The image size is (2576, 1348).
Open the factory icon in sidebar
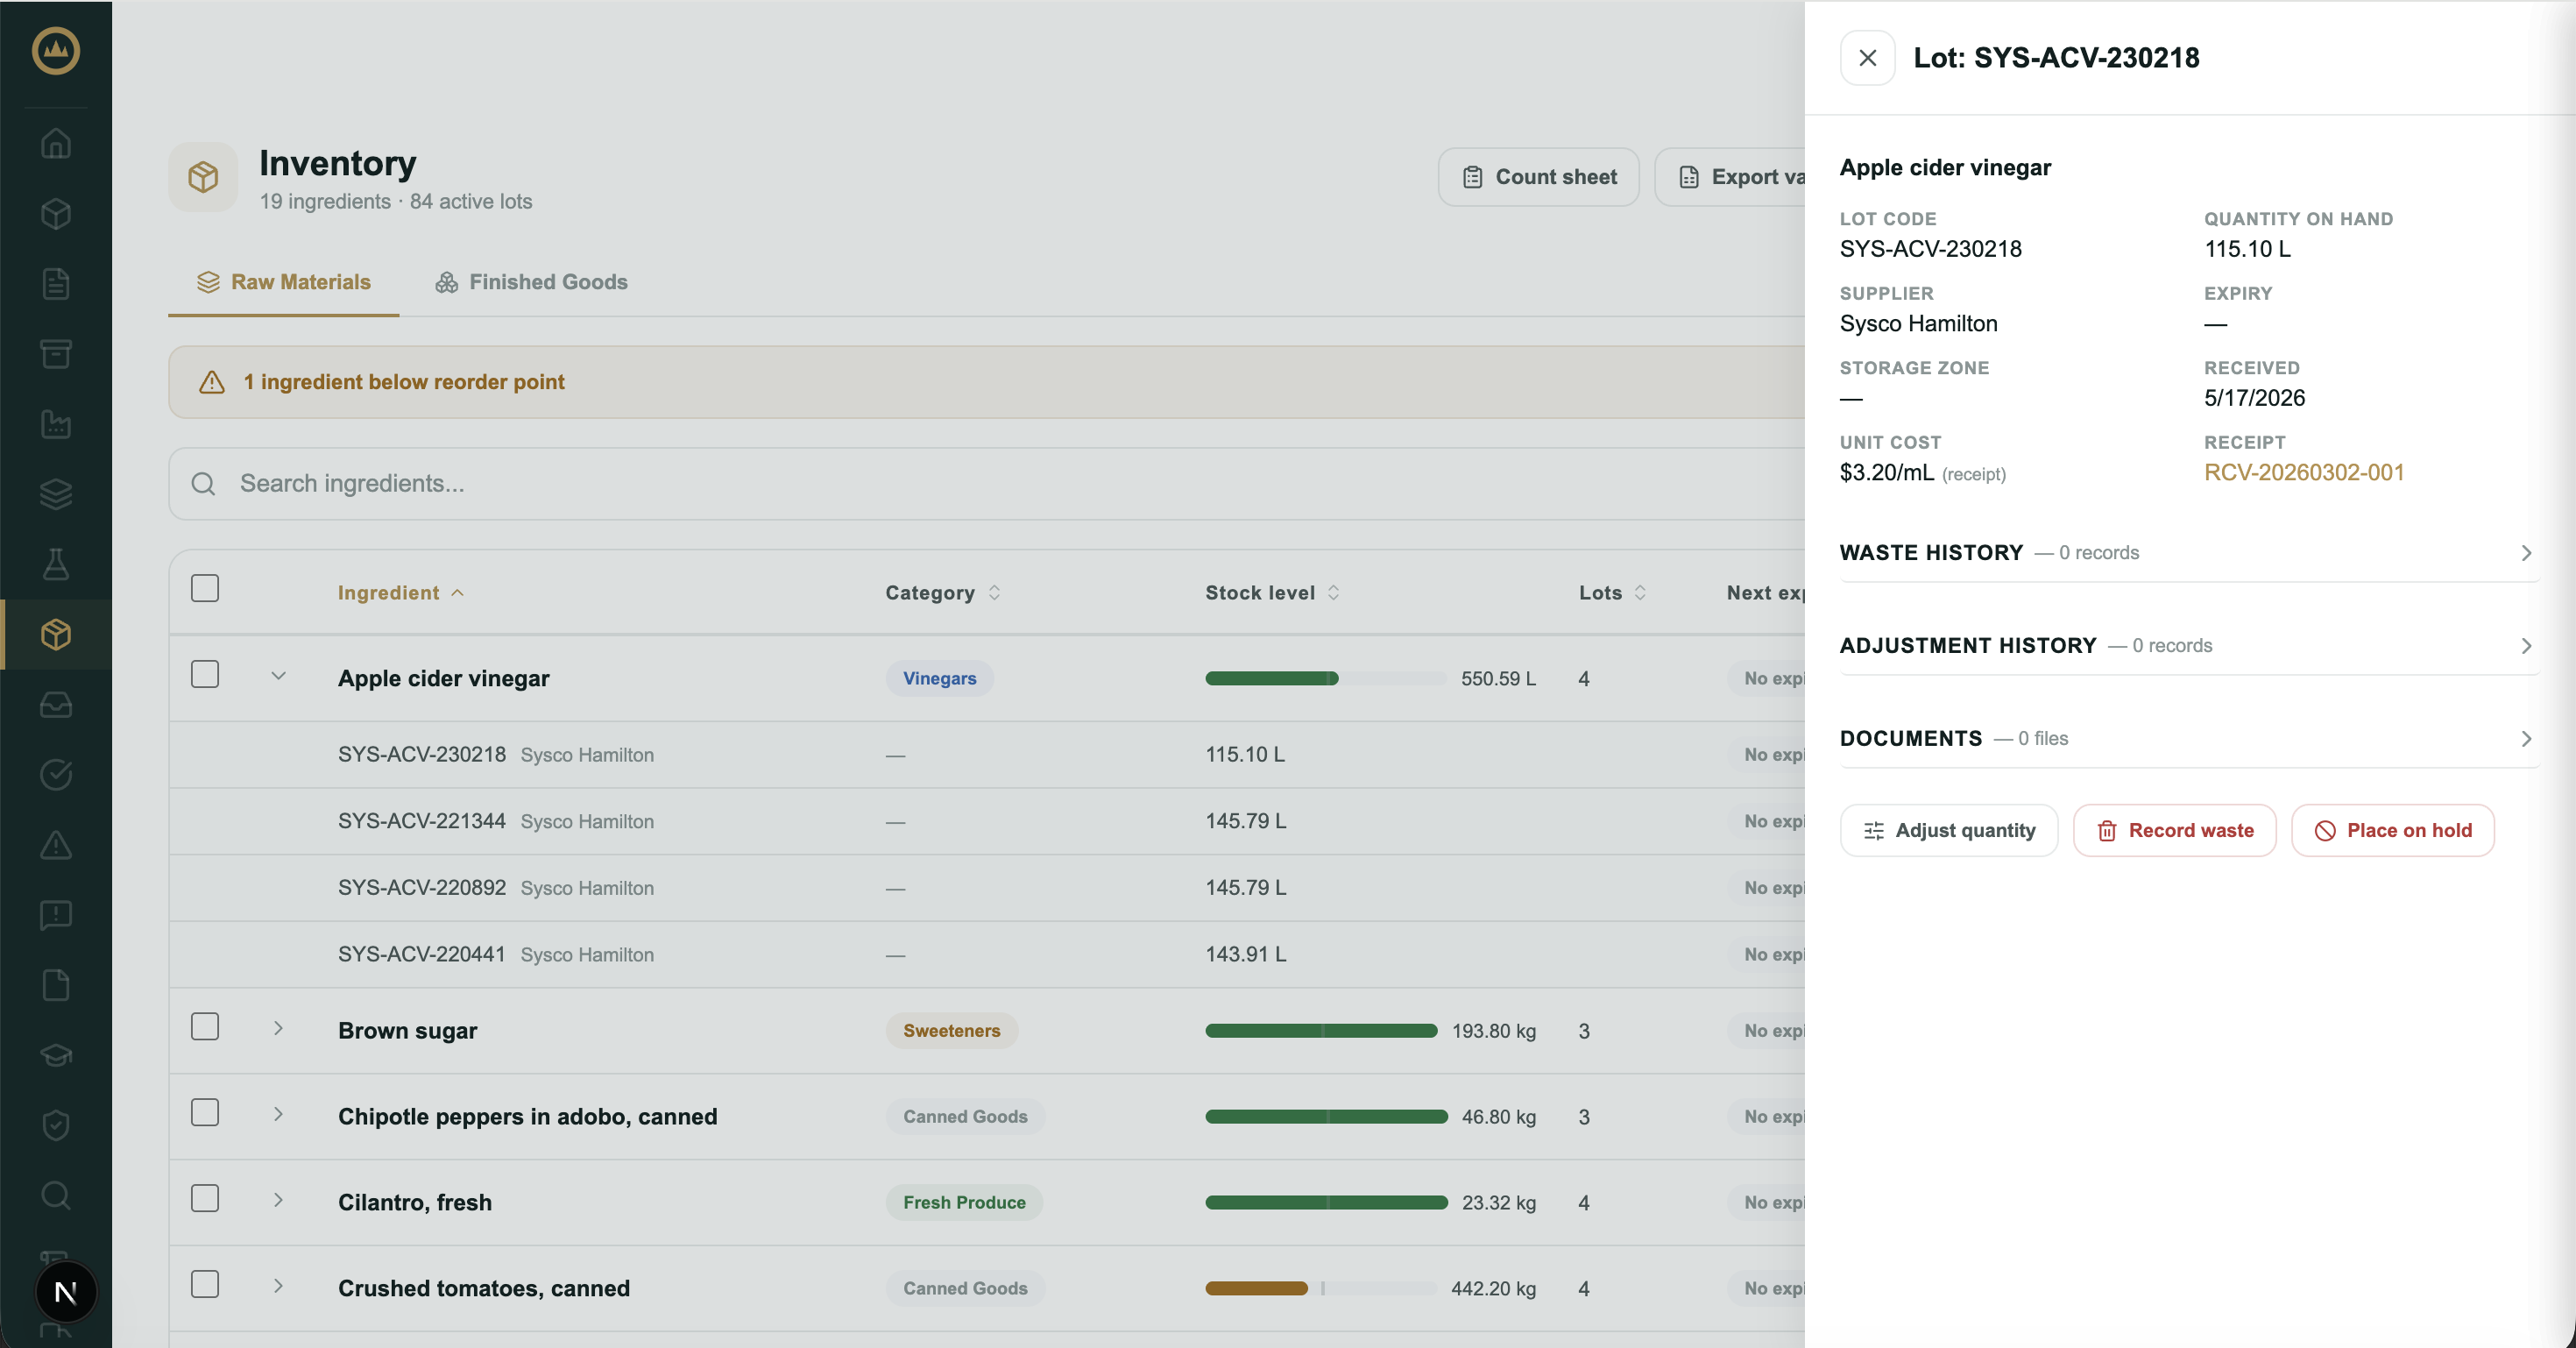tap(56, 424)
